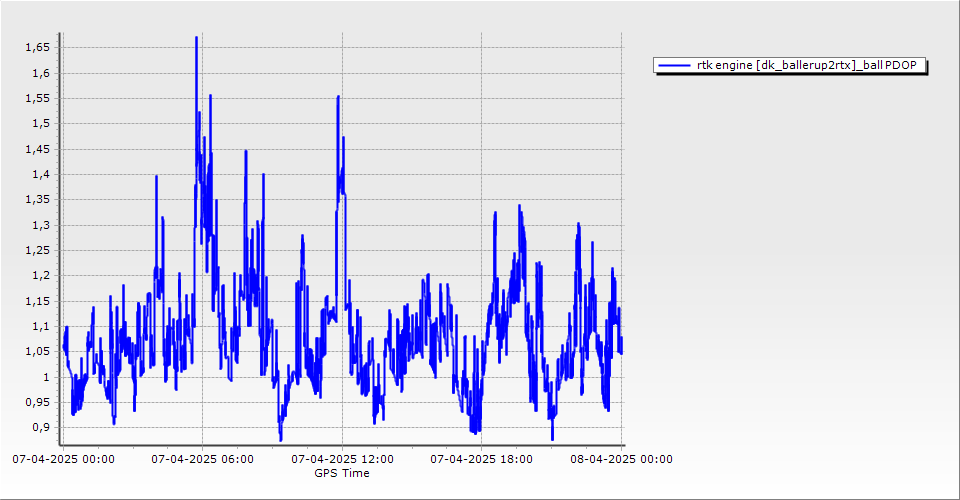The height and width of the screenshot is (500, 960).
Task: Click the y-axis value '0,9'
Action: pyautogui.click(x=40, y=427)
